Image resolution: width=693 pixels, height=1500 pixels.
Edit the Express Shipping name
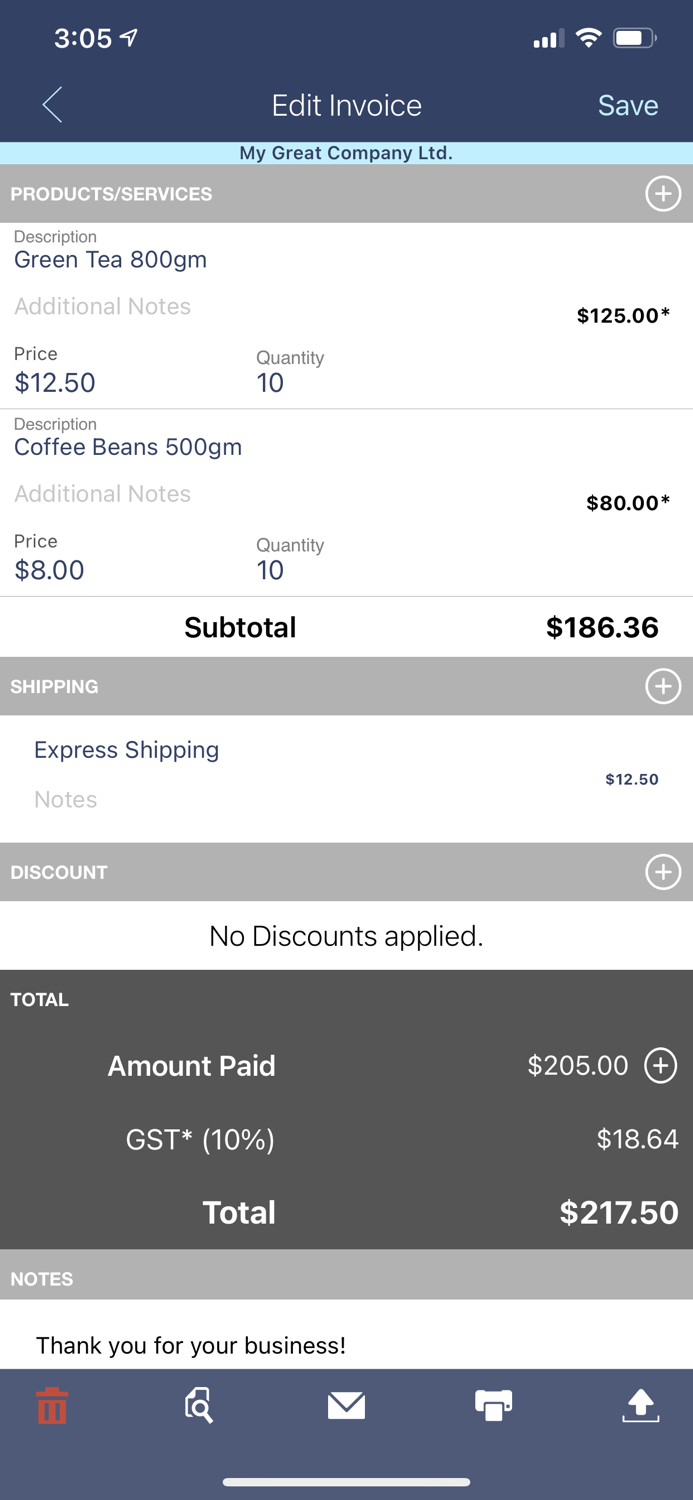click(126, 750)
